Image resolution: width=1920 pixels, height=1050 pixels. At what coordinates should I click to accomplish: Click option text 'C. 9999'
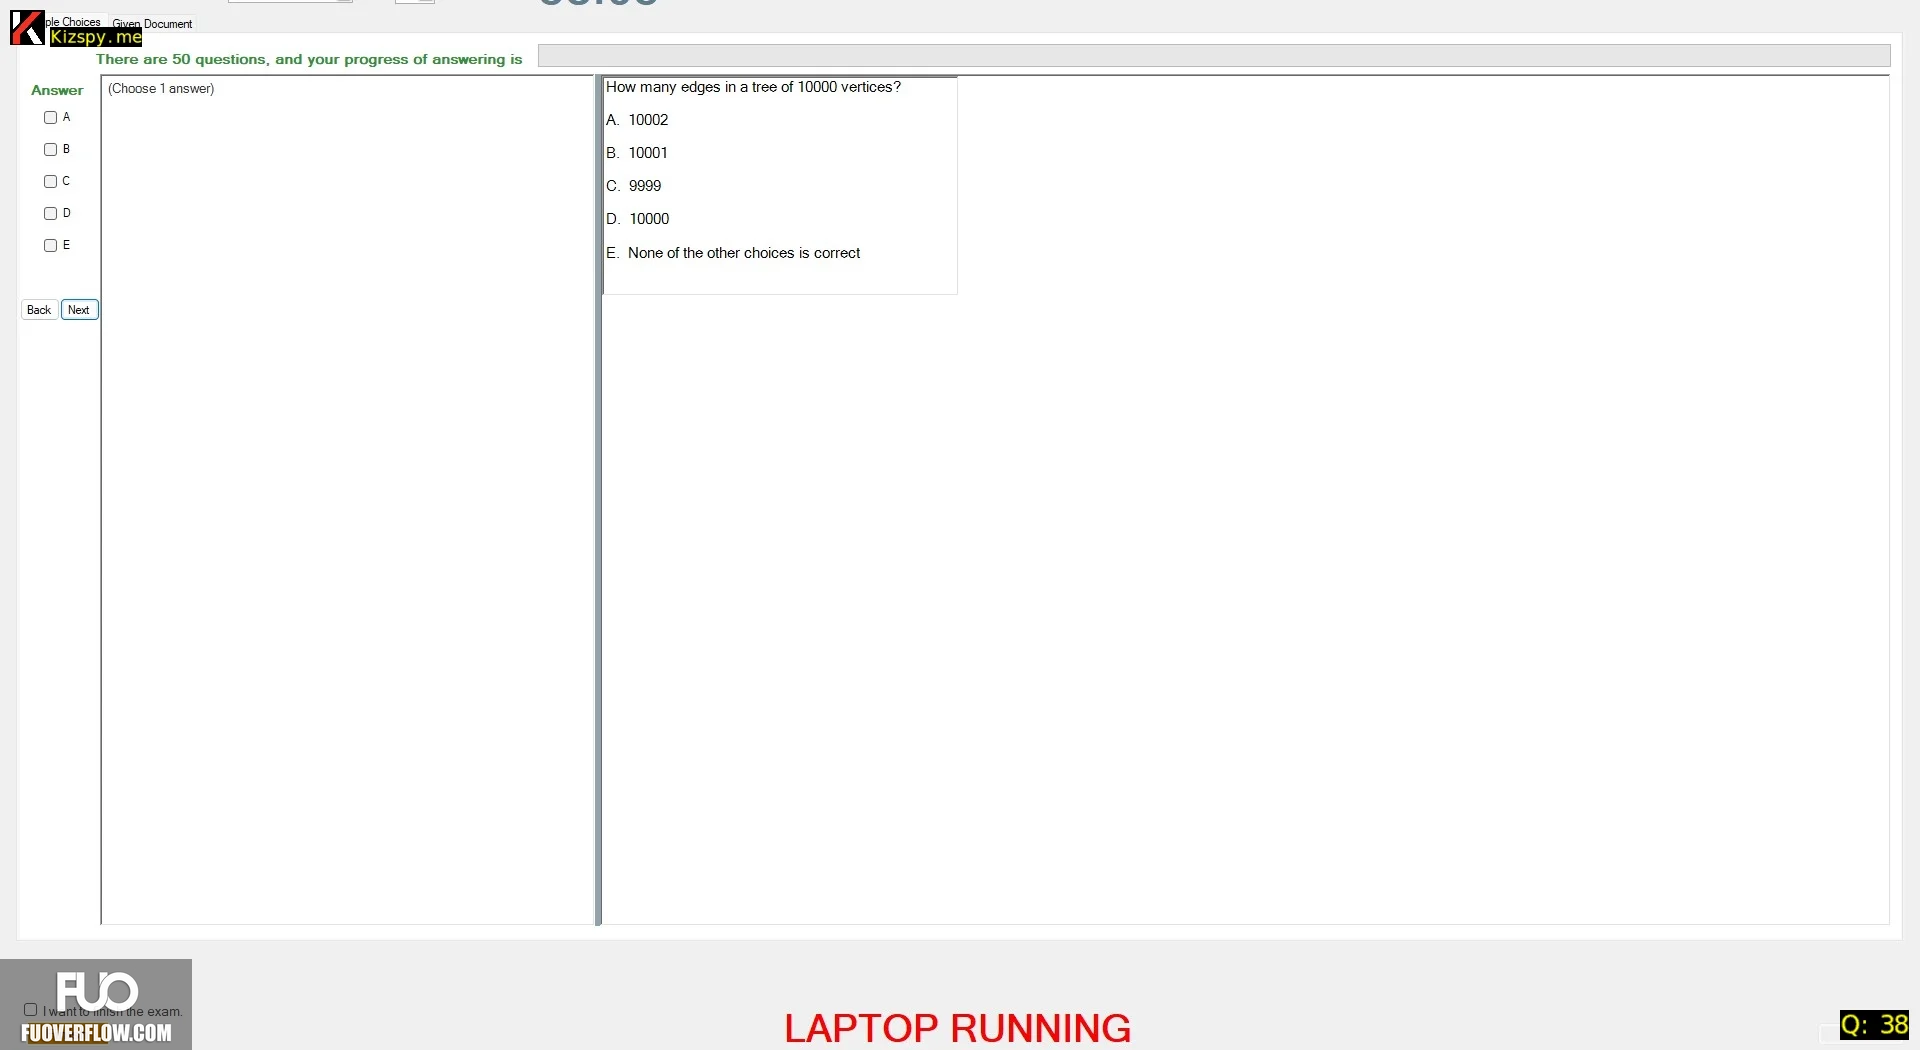point(634,186)
